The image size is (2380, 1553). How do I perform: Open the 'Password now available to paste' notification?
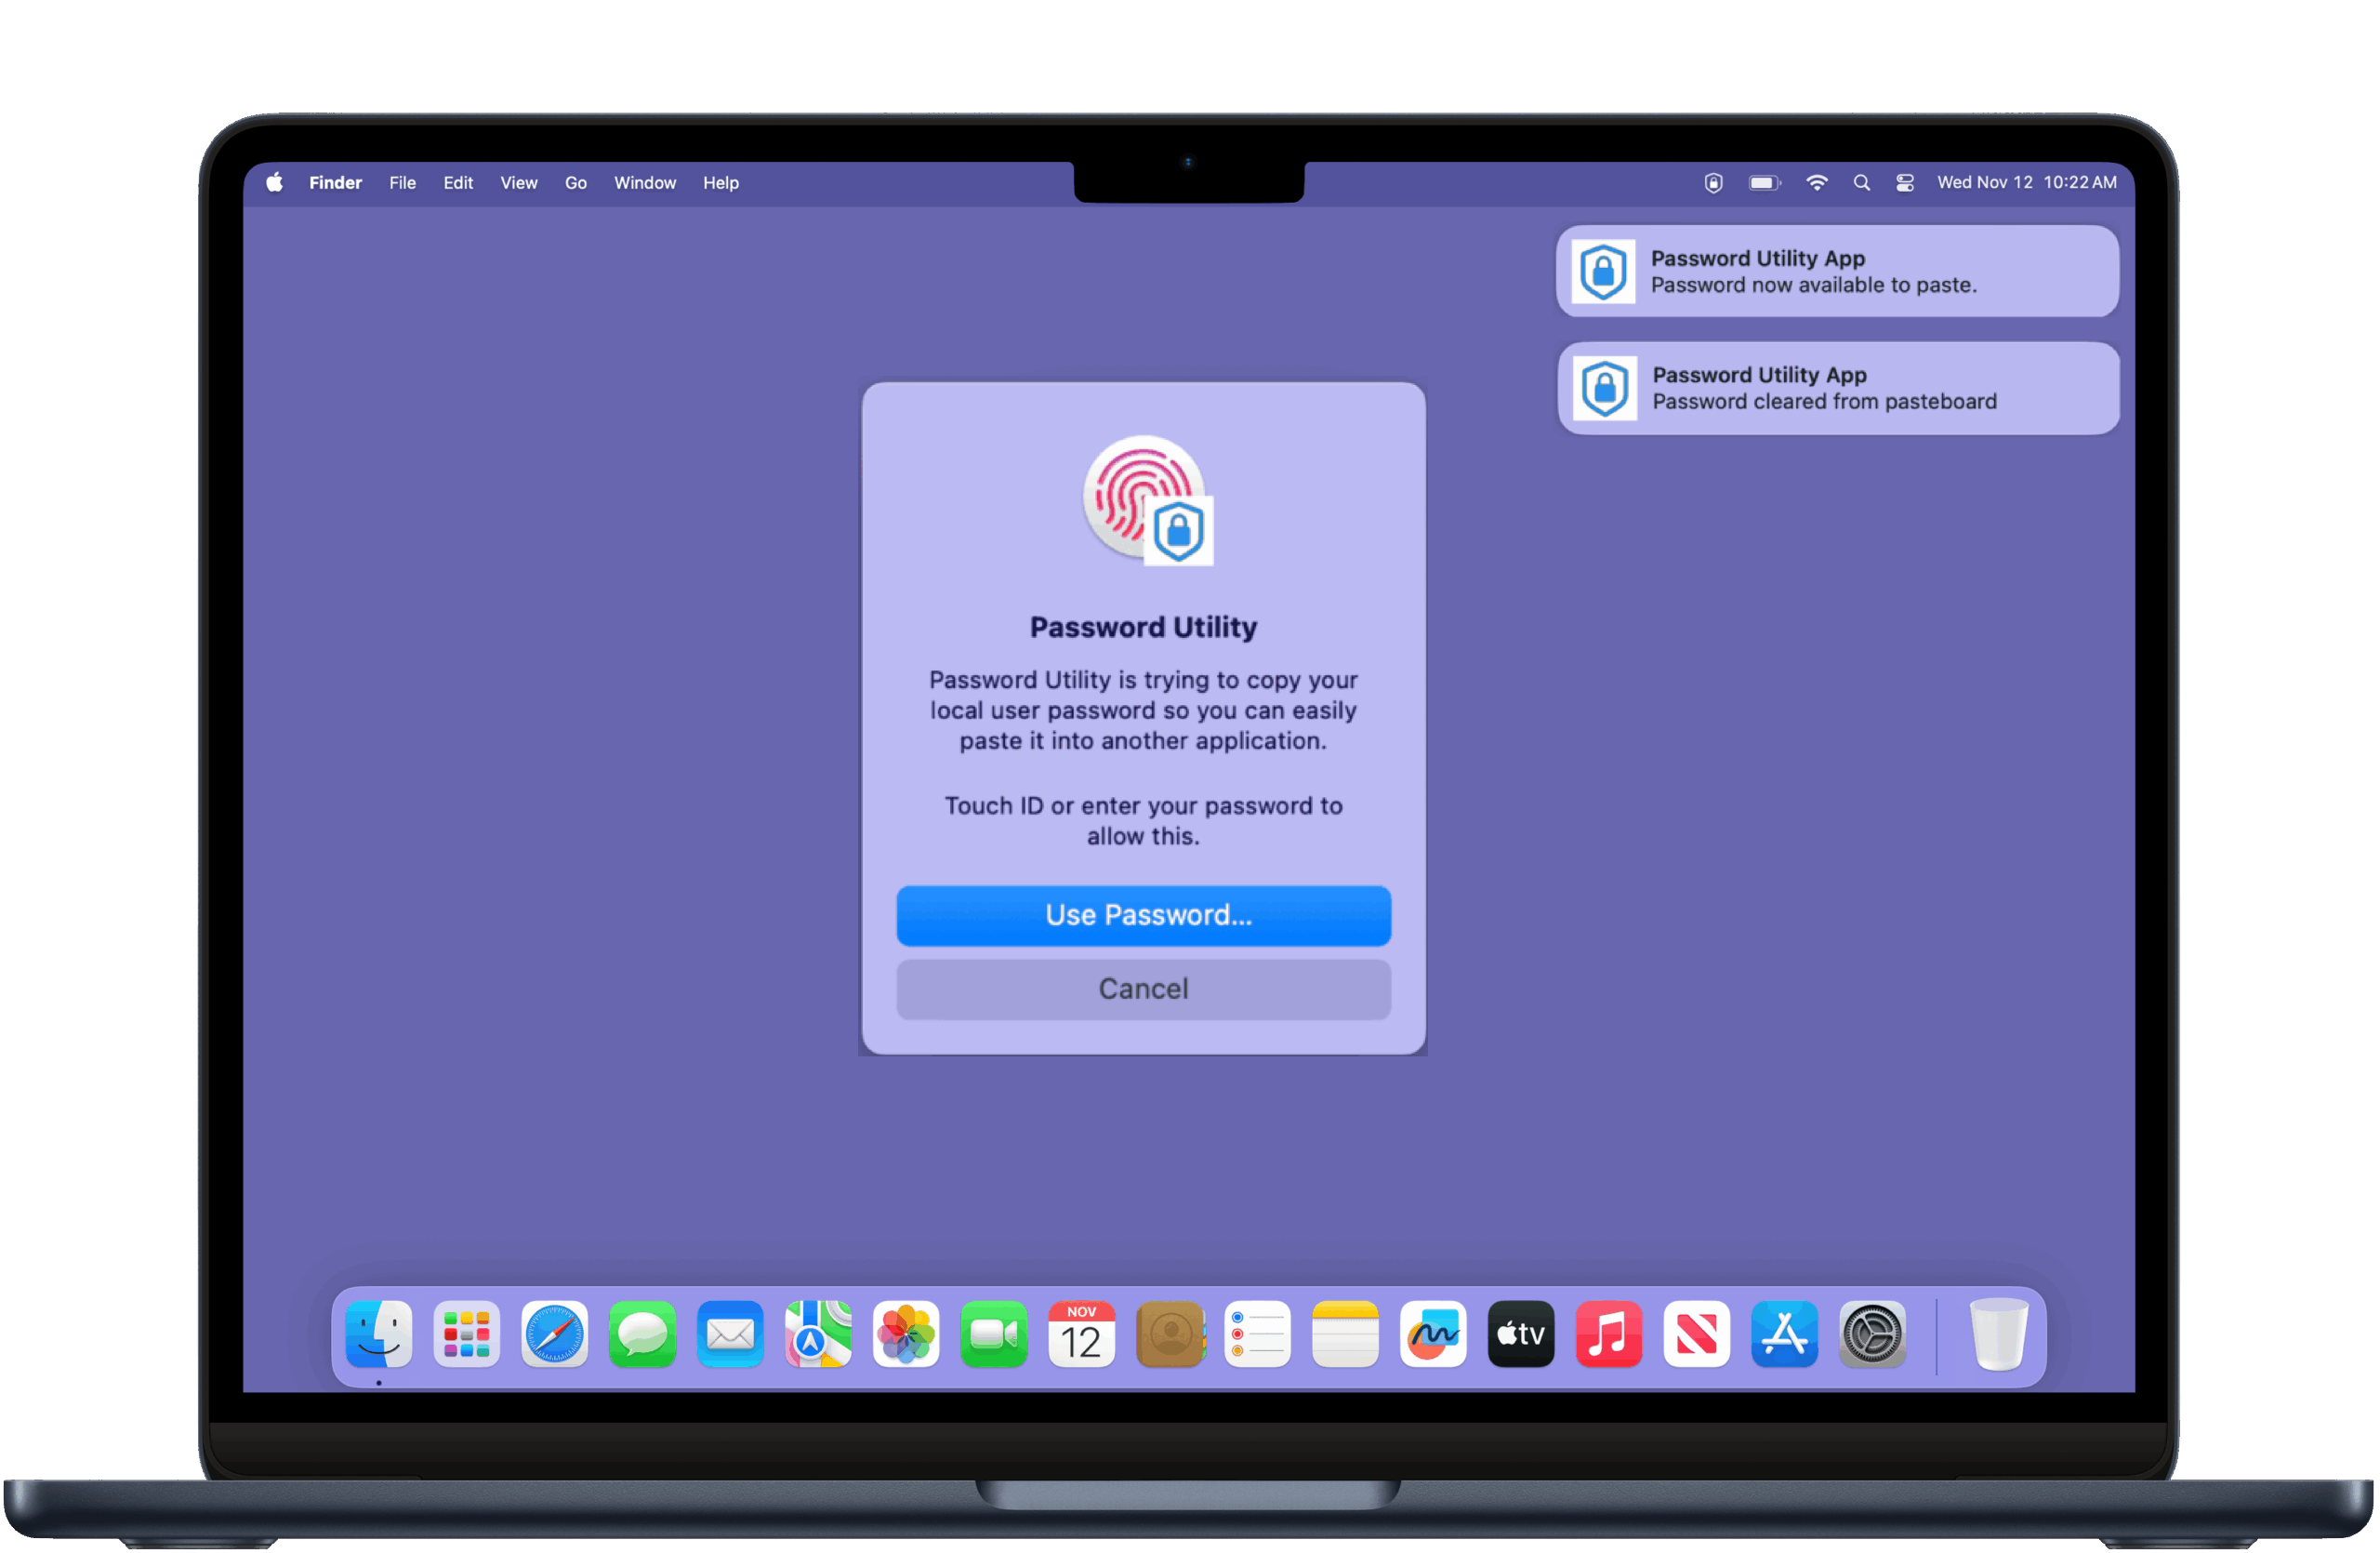point(1837,271)
